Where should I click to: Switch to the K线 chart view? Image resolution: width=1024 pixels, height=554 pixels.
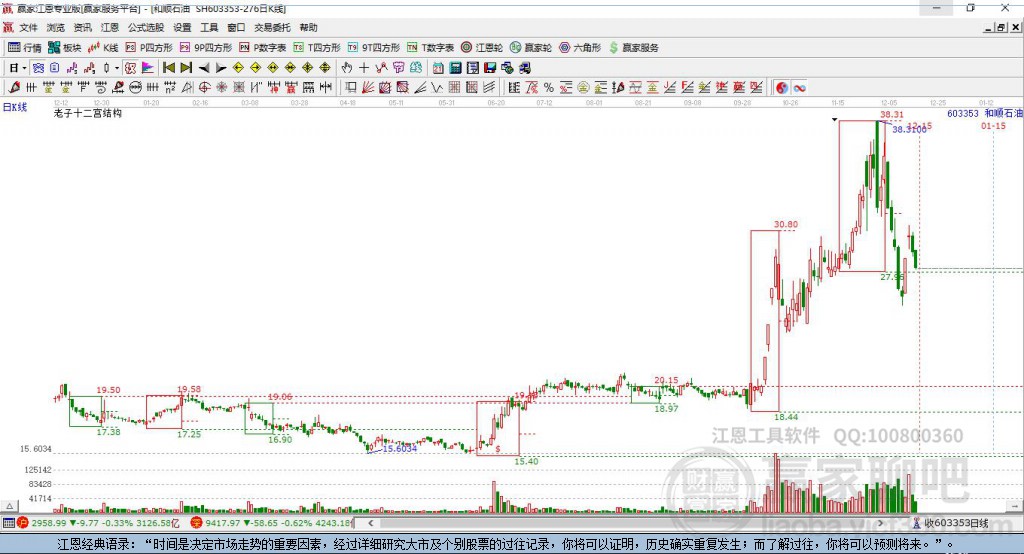pos(103,48)
